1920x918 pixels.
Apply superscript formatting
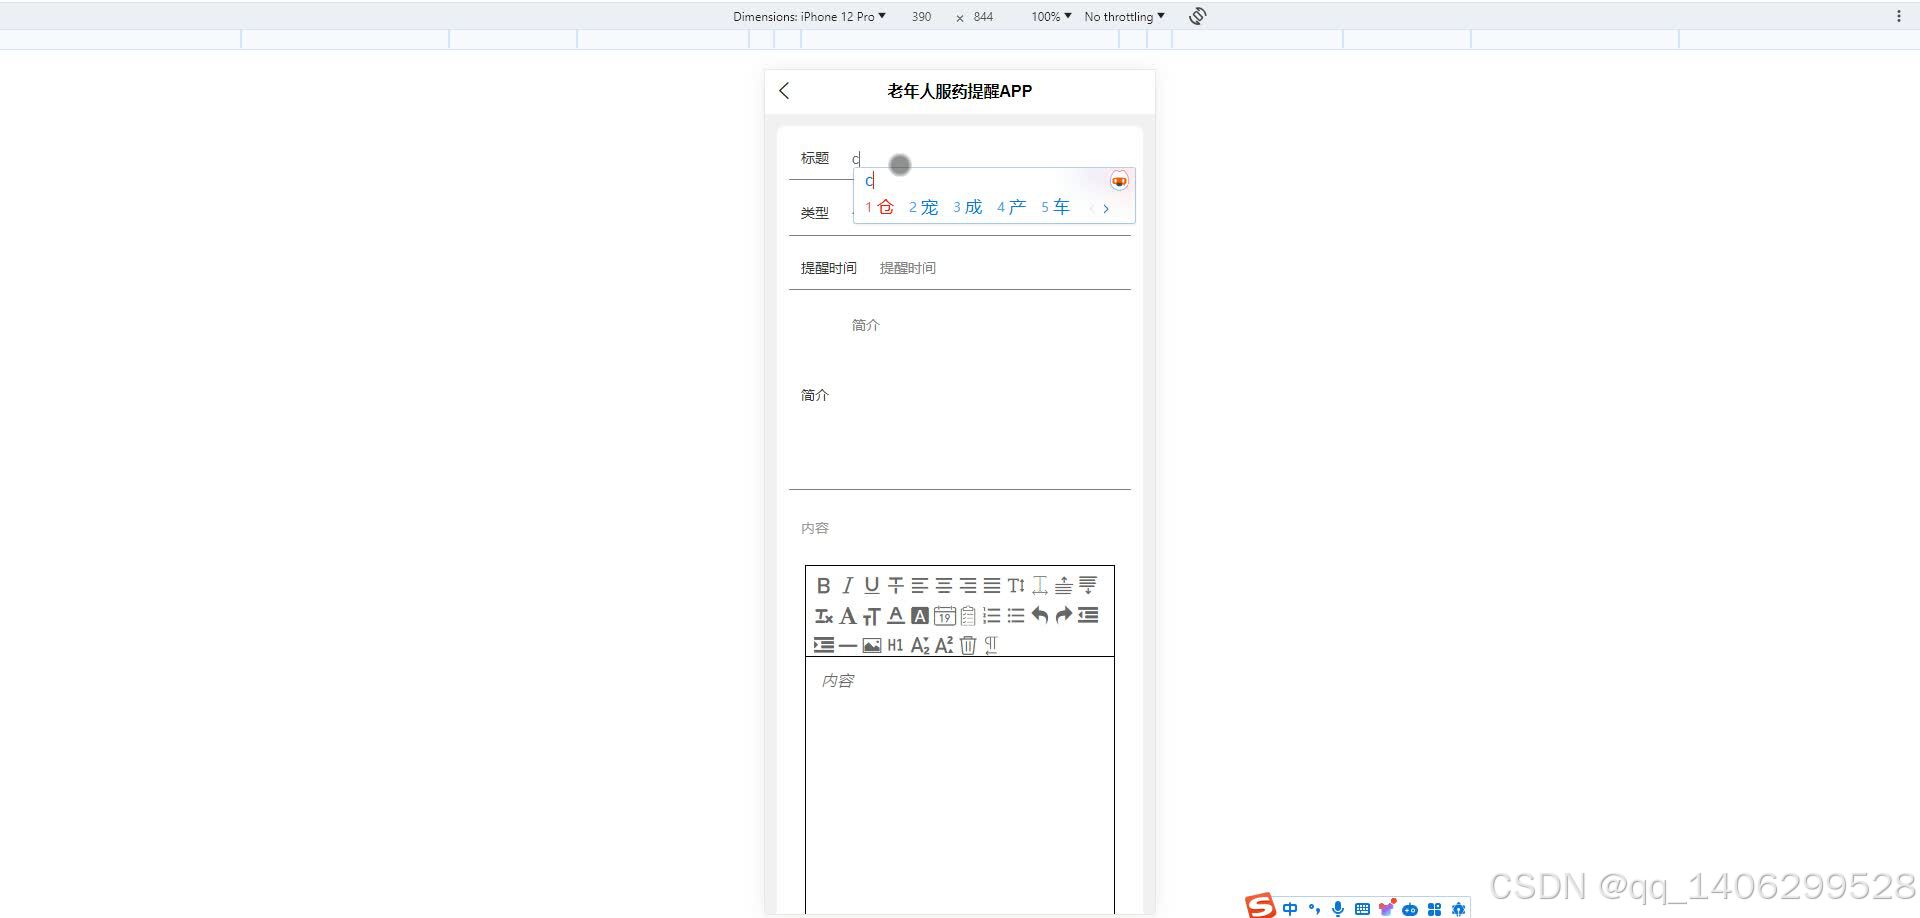943,646
